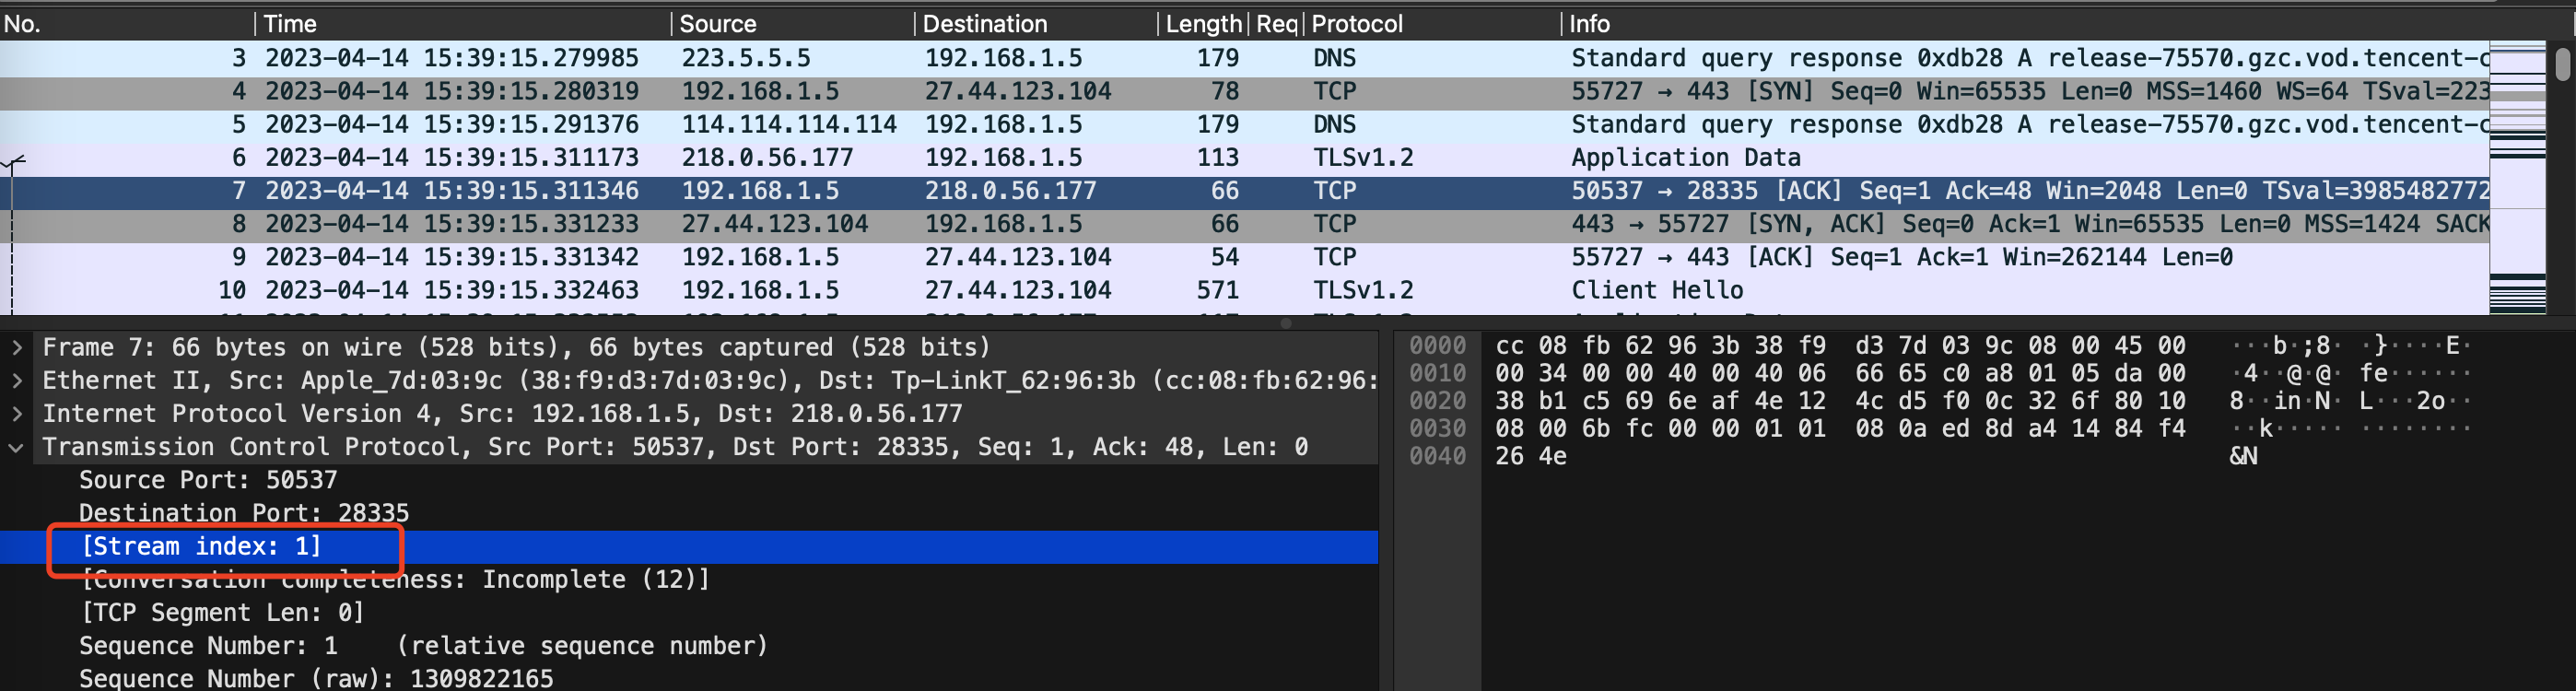Click hex offset 0030 row
Viewport: 2576px width, 691px height.
pyautogui.click(x=1437, y=428)
